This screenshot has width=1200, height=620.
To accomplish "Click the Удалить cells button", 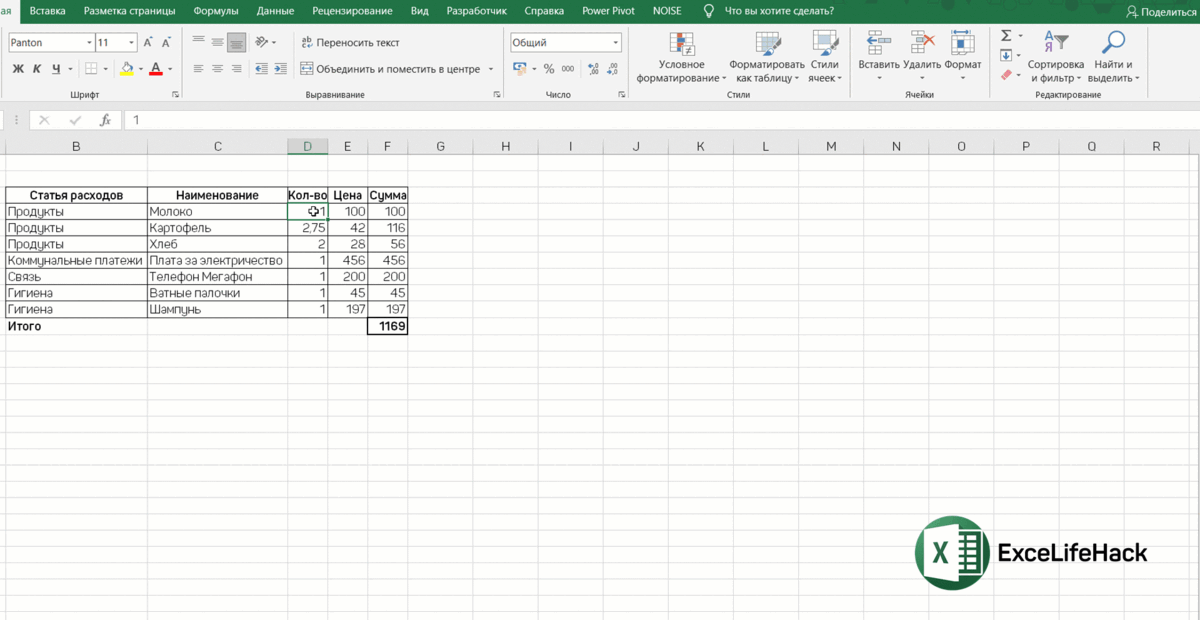I will [x=922, y=56].
